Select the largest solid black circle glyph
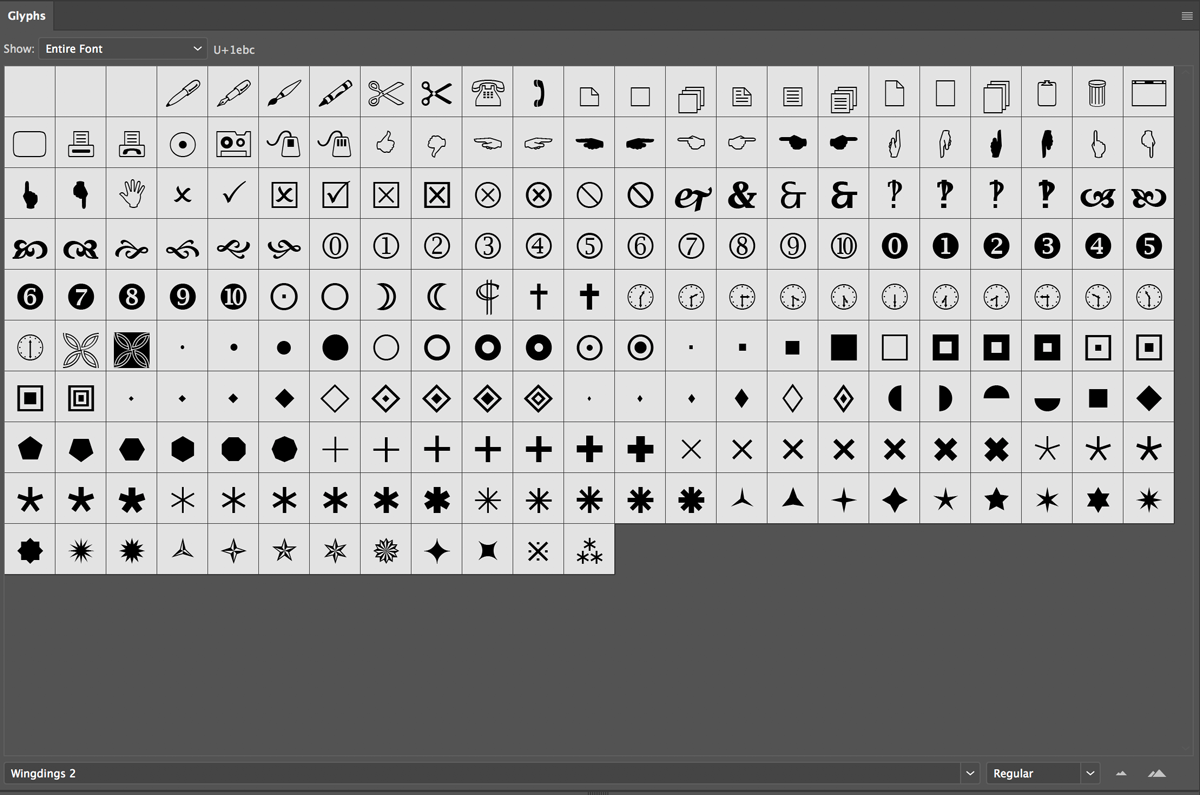The image size is (1200, 795). tap(335, 348)
